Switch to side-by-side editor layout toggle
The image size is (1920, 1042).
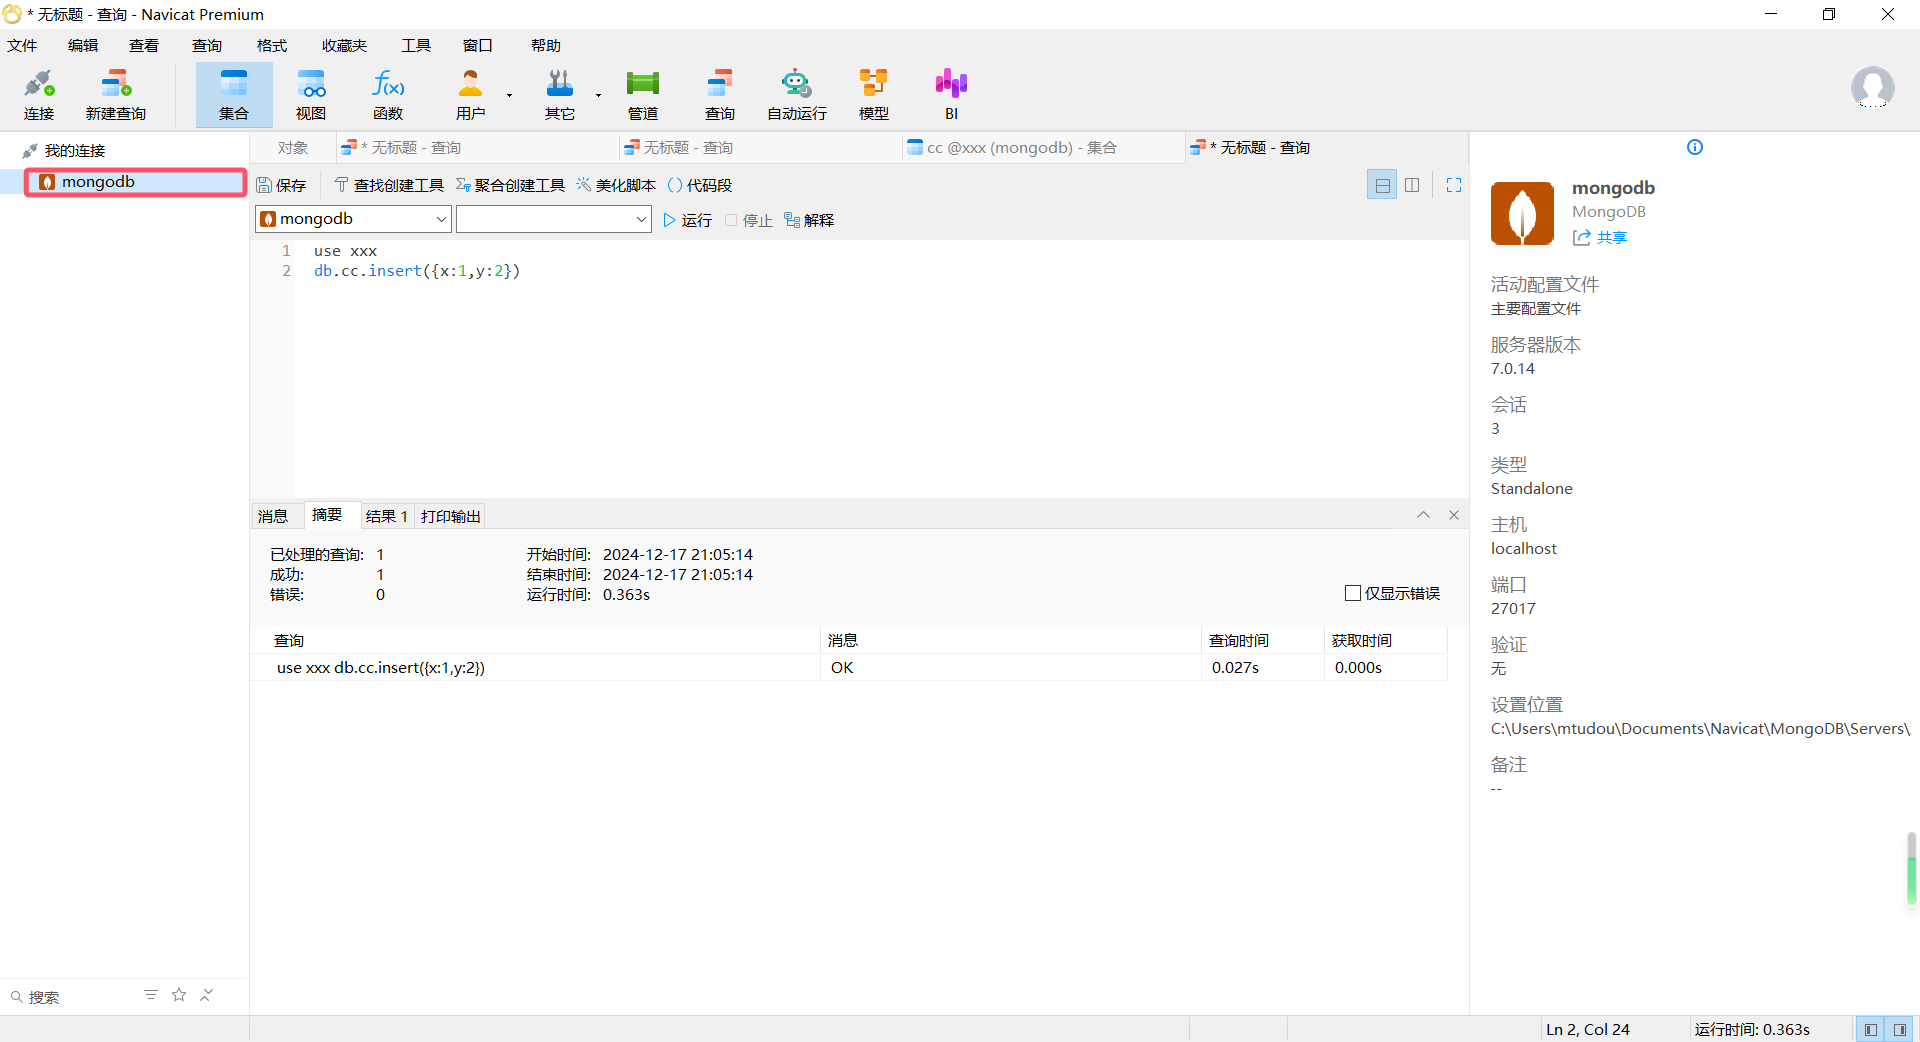(1412, 185)
